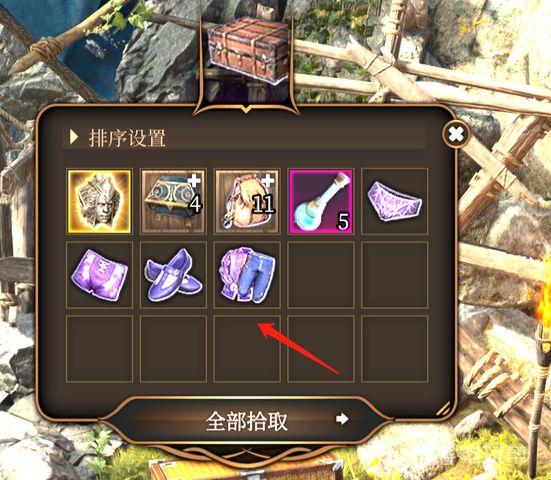This screenshot has width=551, height=480.
Task: Select the backpack item with count 11
Action: (x=247, y=201)
